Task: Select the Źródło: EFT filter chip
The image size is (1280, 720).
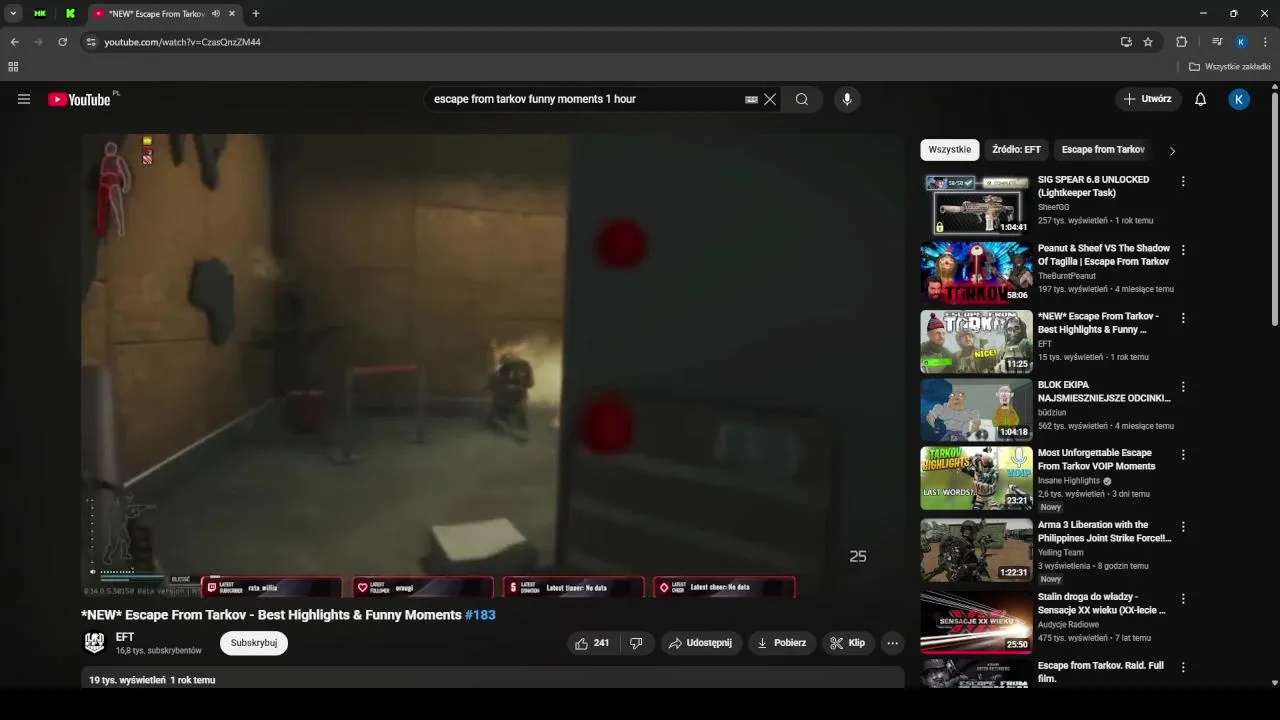Action: (x=1016, y=150)
